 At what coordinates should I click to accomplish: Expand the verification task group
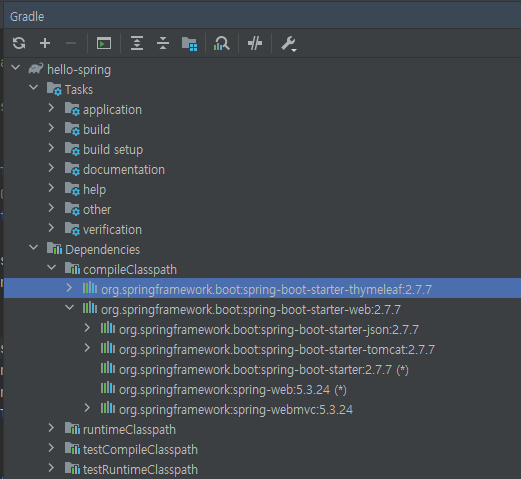[51, 228]
